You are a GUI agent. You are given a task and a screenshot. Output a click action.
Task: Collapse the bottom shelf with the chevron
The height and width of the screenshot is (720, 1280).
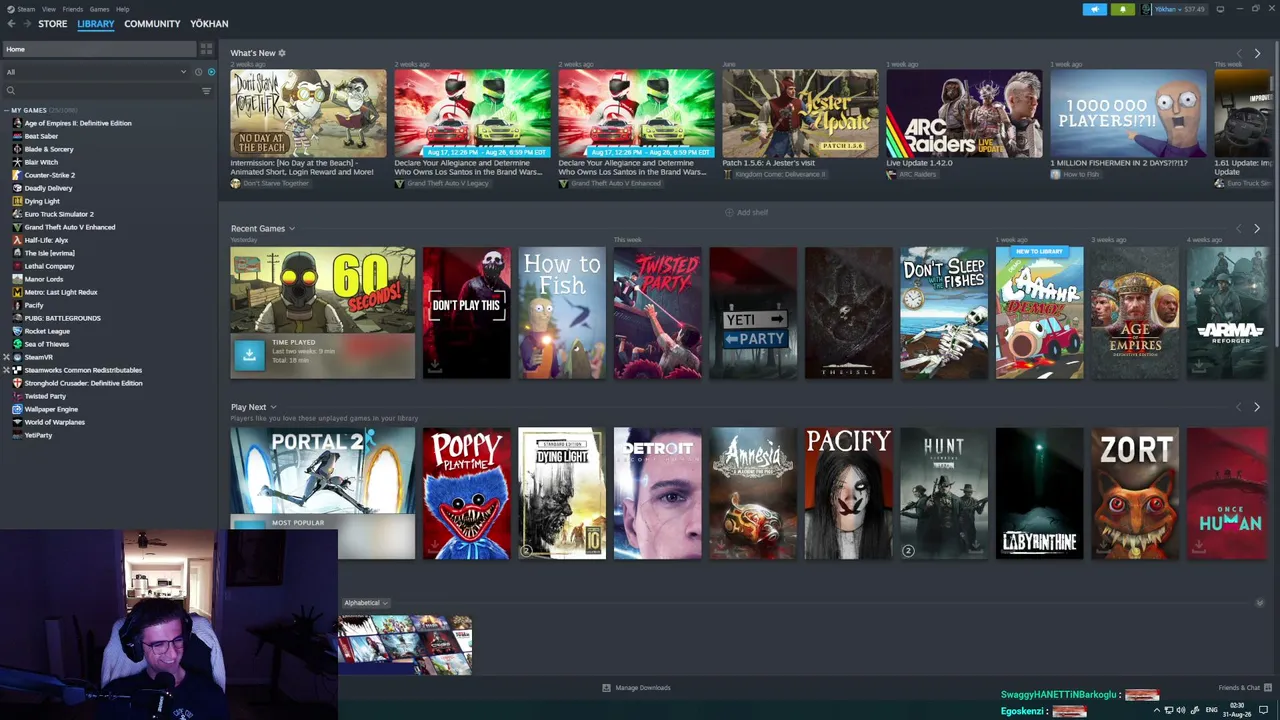click(x=1259, y=603)
